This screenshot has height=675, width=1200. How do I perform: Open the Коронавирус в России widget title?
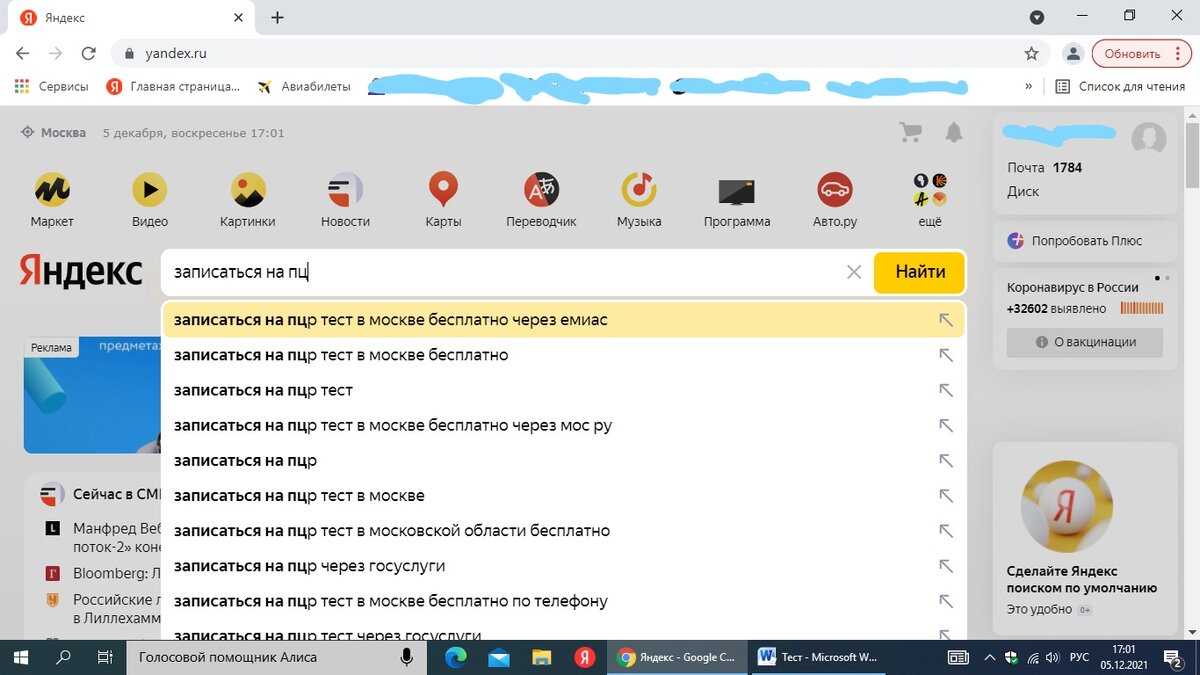click(1073, 287)
